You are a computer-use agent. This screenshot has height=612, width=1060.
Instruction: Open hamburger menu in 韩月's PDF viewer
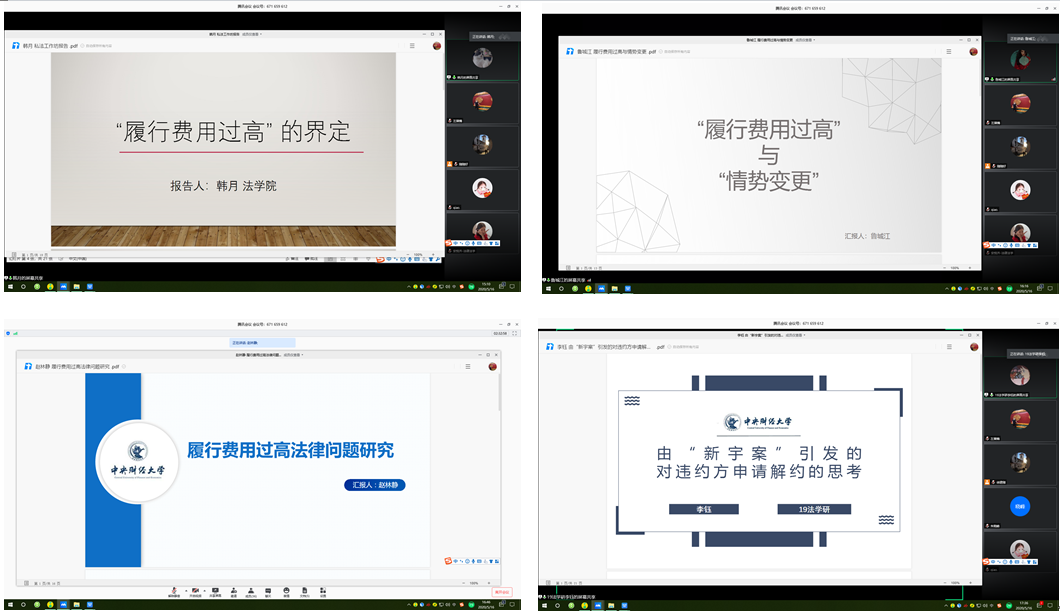[412, 46]
